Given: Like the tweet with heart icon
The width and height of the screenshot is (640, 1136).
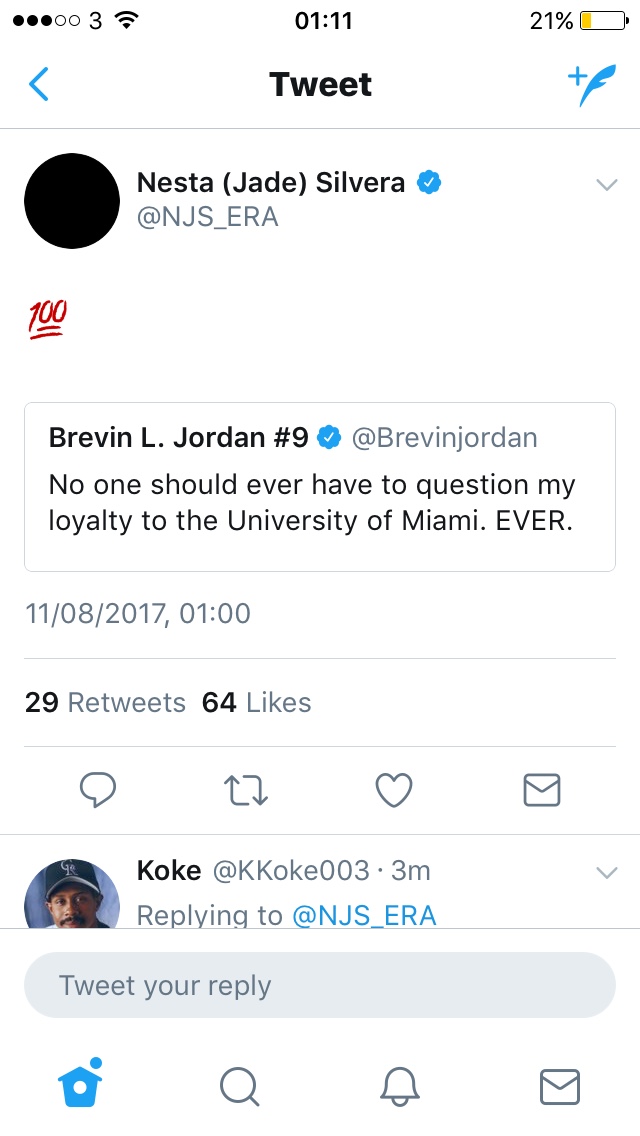Looking at the screenshot, I should pyautogui.click(x=394, y=790).
